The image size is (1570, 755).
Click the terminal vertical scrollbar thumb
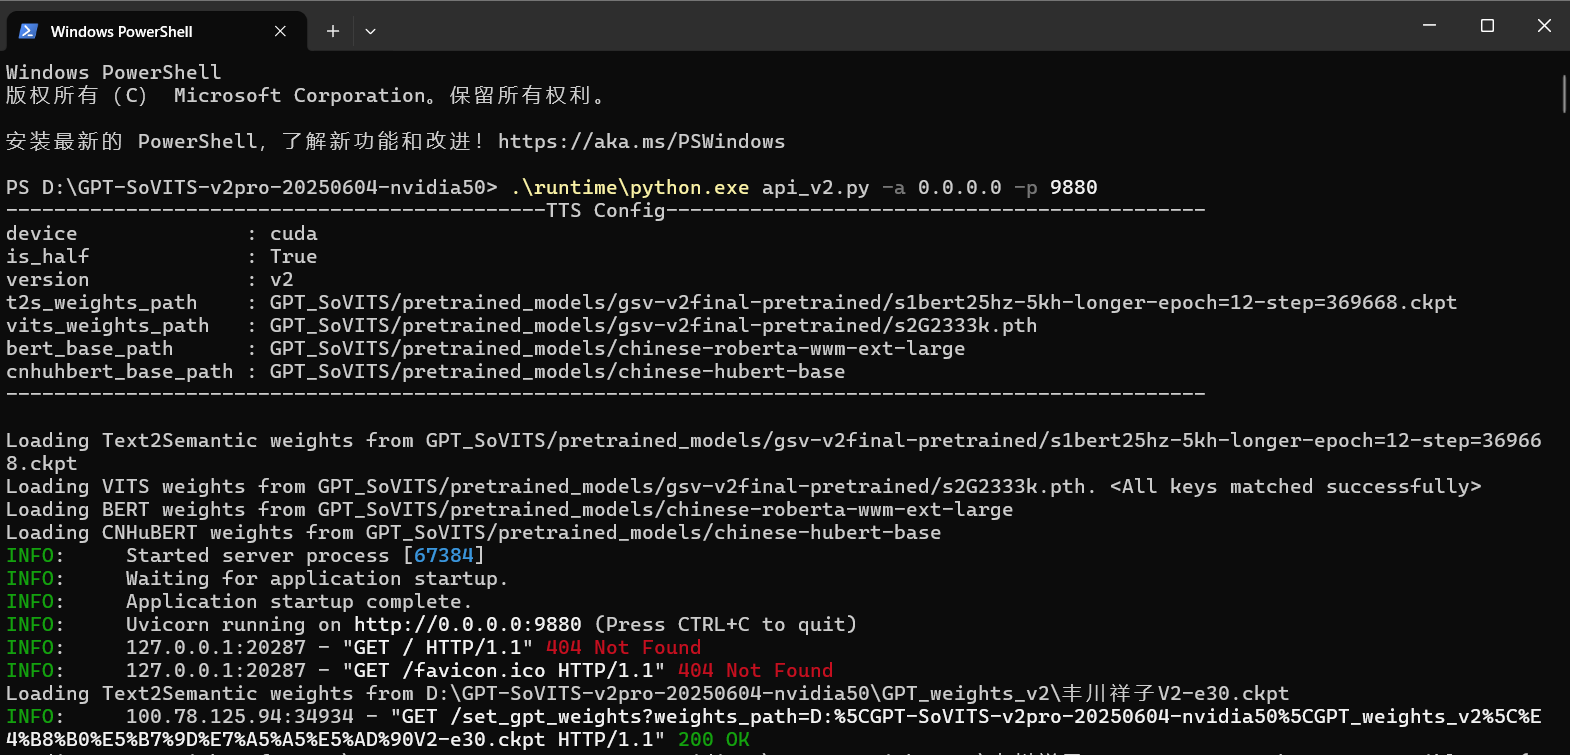tap(1564, 94)
